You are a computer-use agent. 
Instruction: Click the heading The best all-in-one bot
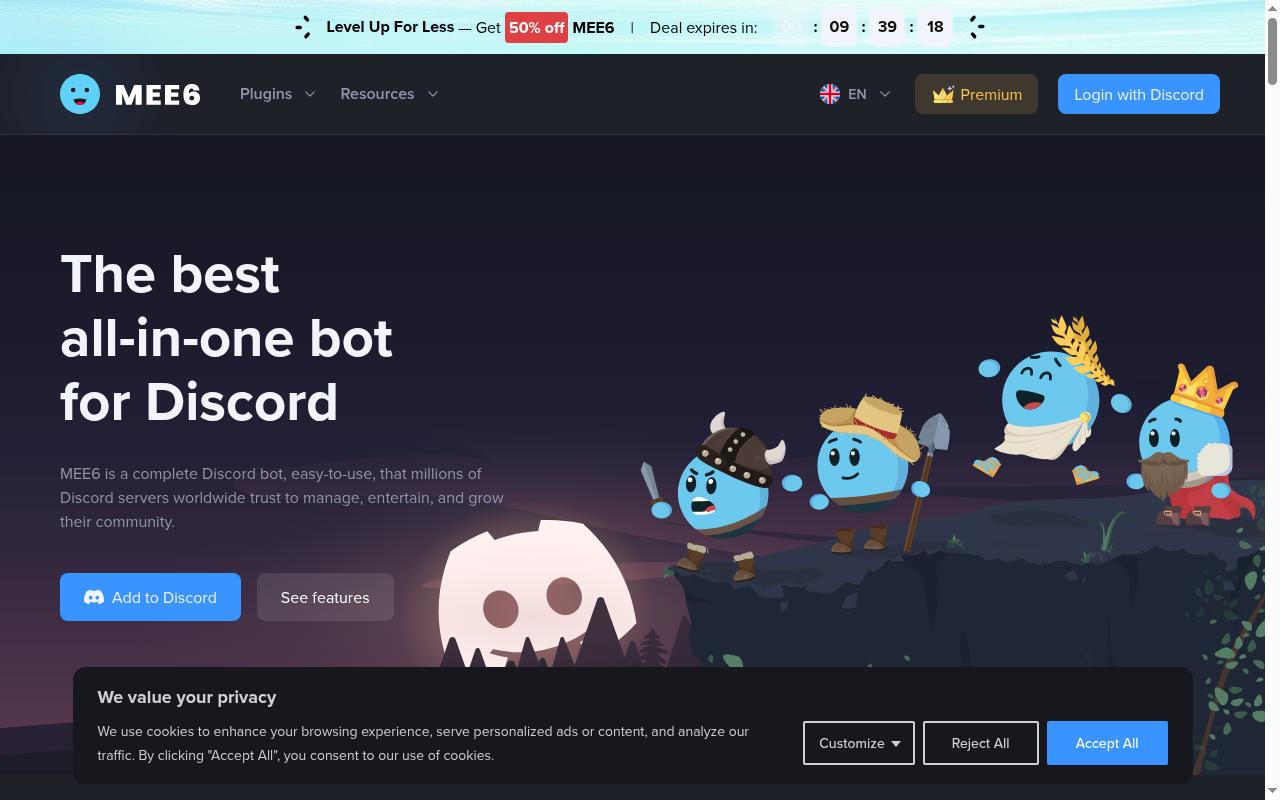click(226, 338)
